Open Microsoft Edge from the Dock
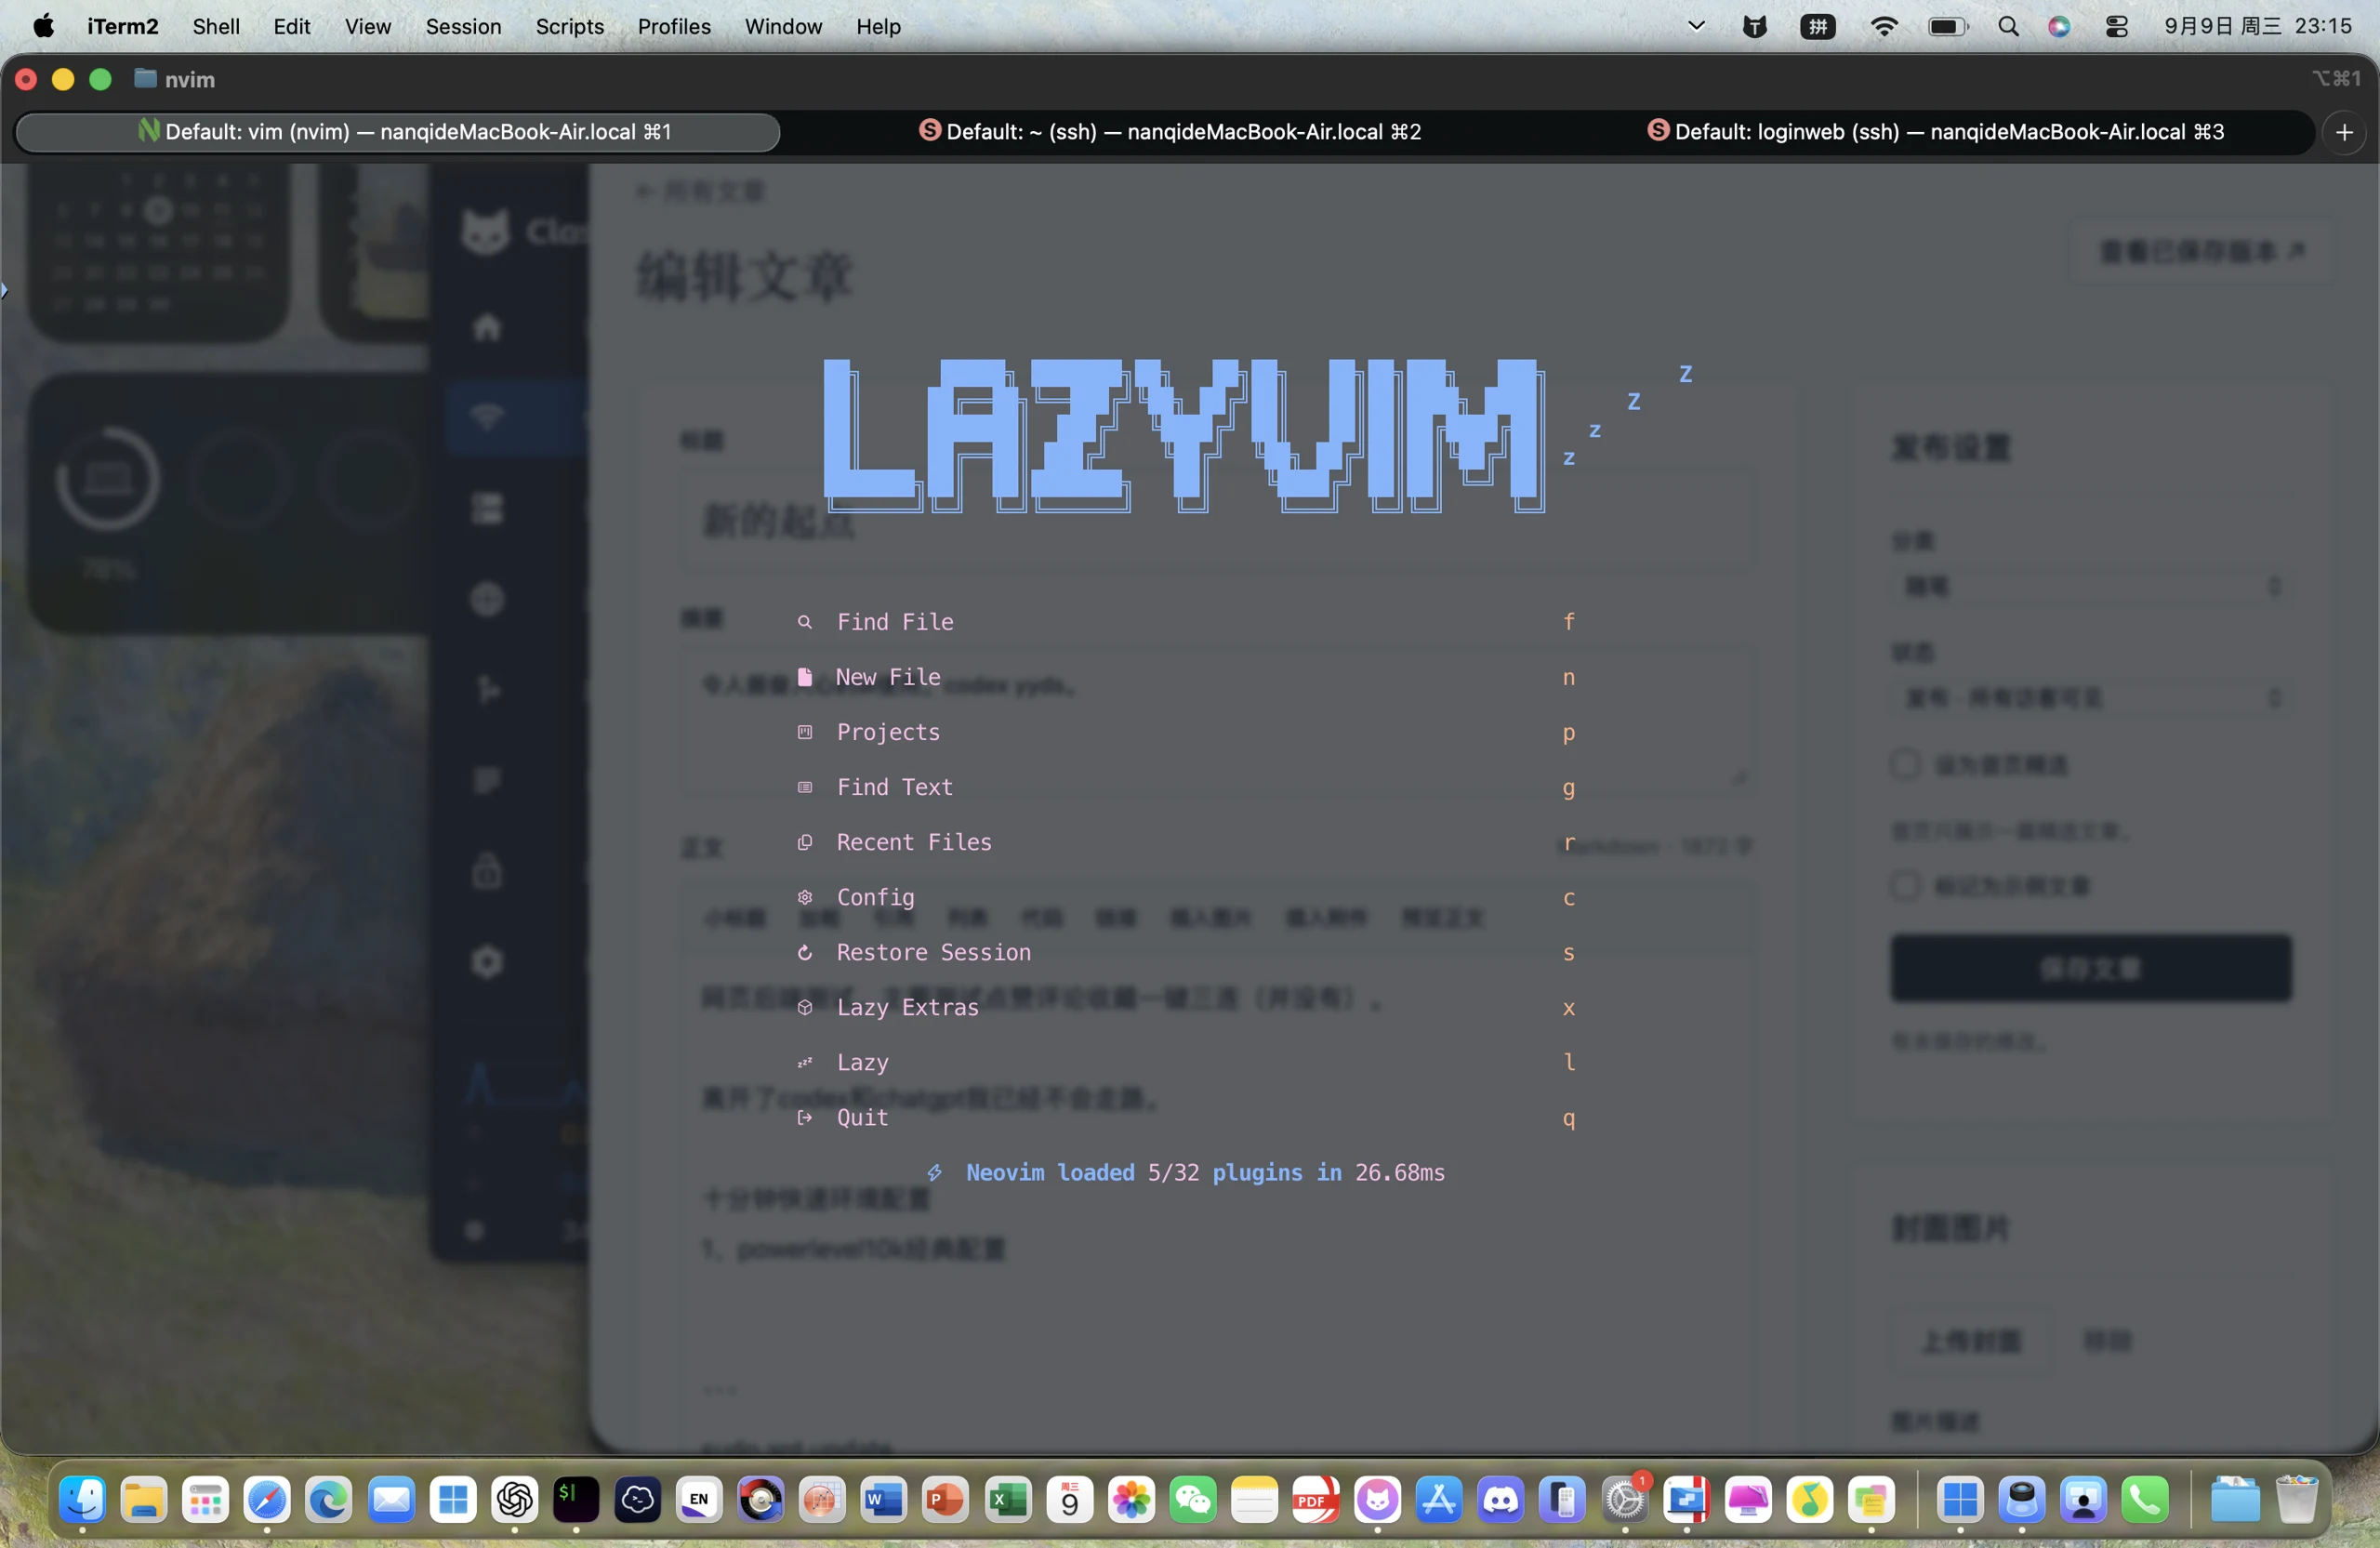The image size is (2380, 1548). (x=329, y=1499)
